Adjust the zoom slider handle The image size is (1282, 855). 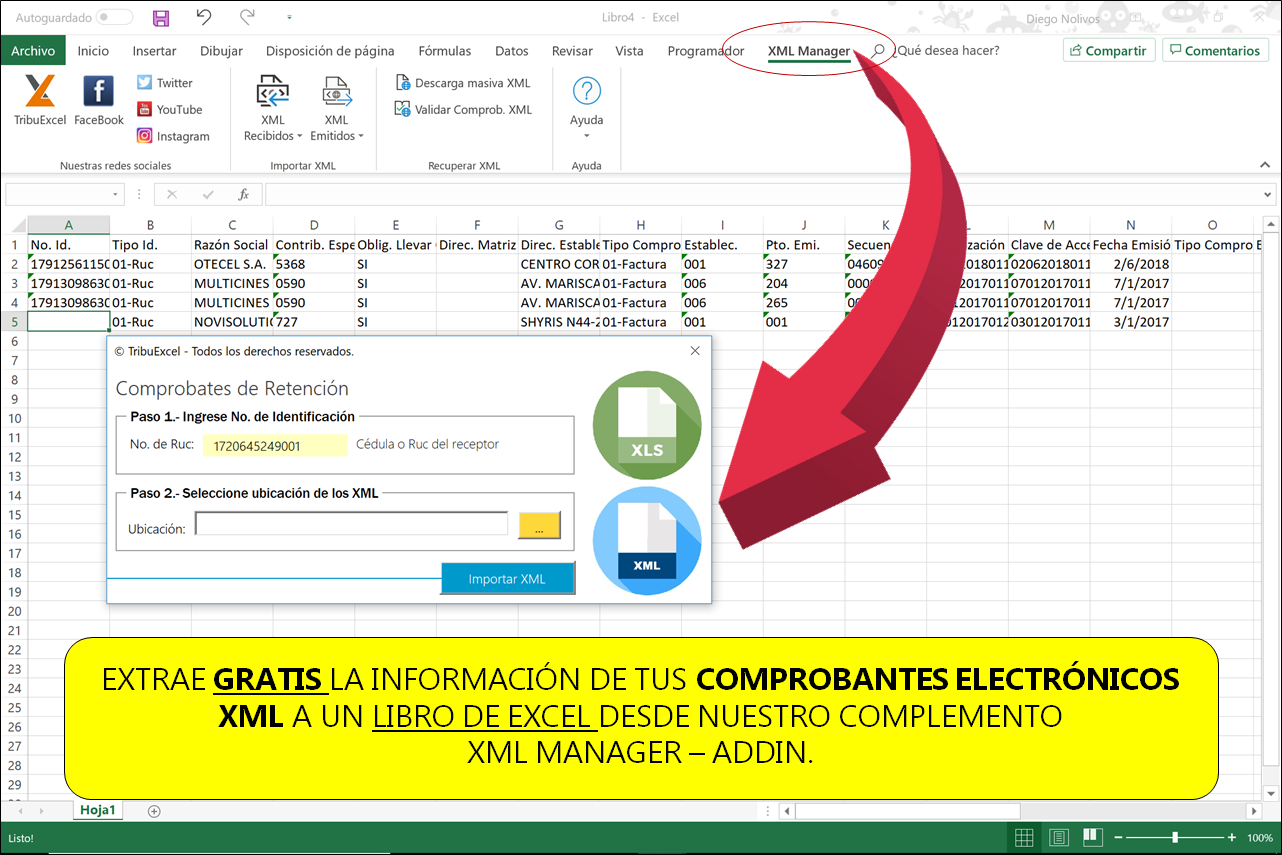coord(1175,837)
